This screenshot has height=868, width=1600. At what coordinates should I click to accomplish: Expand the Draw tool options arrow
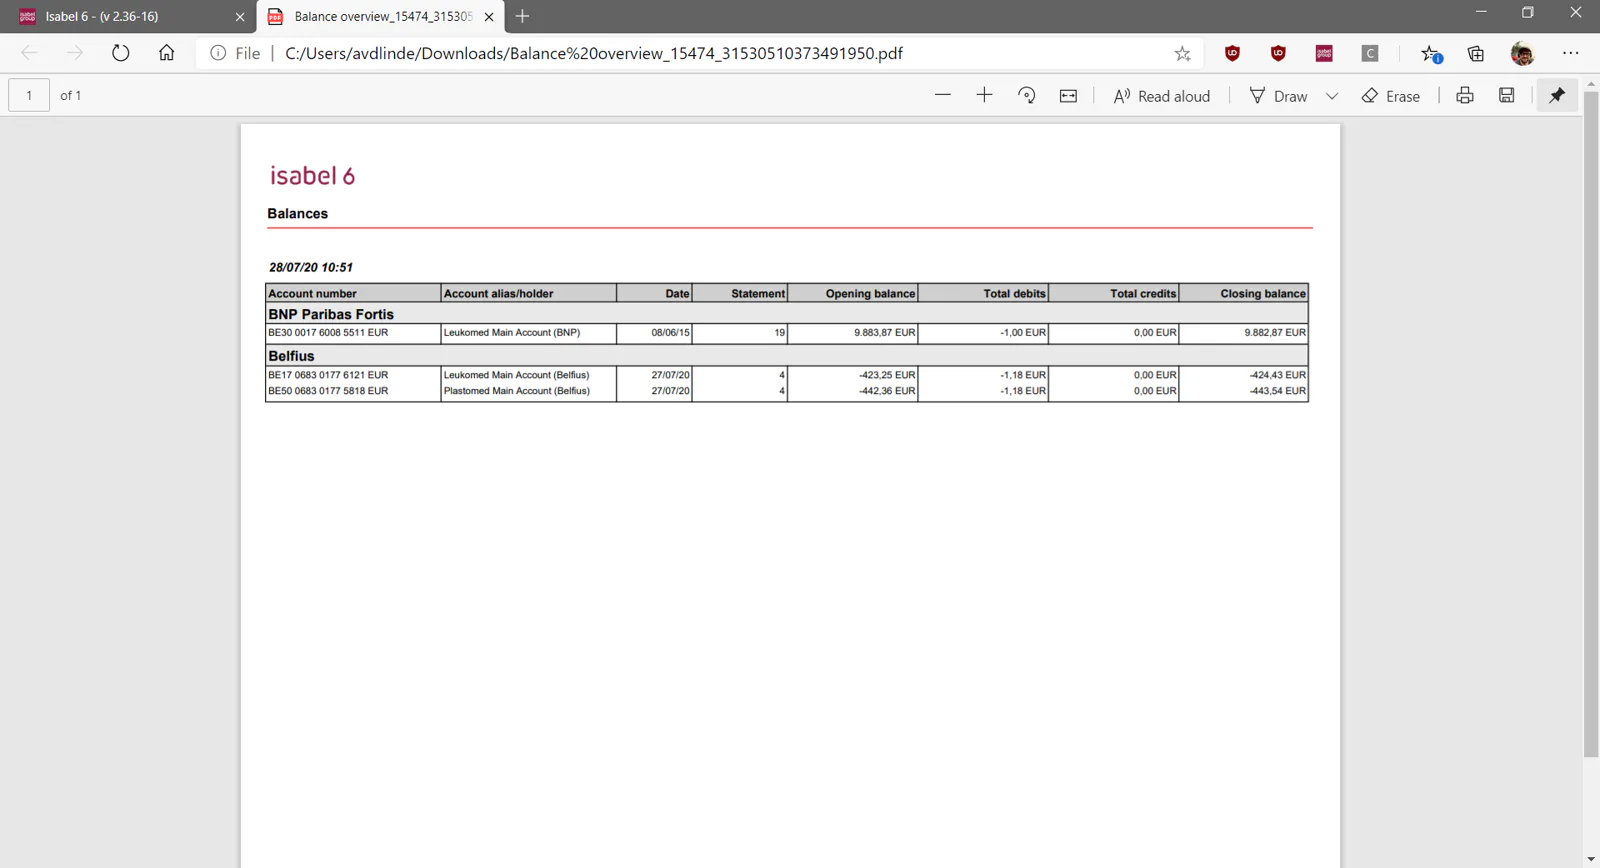(x=1332, y=96)
